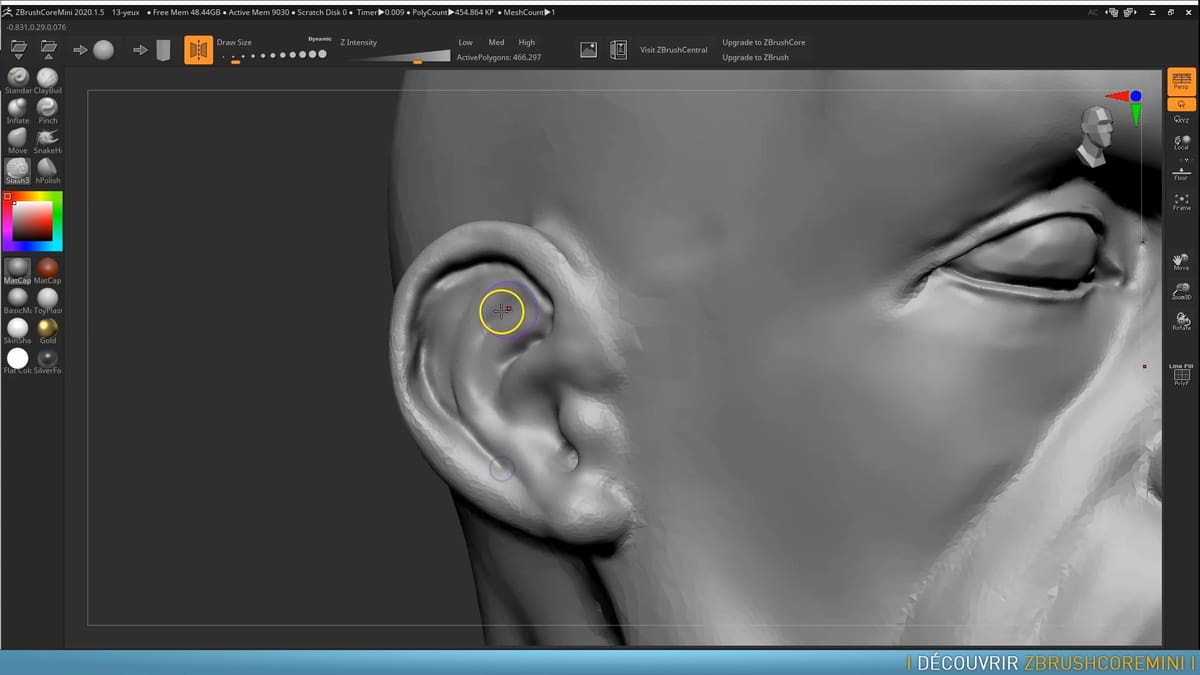1200x675 pixels.
Task: Click Upgrade to ZBrushCore
Action: pyautogui.click(x=764, y=43)
